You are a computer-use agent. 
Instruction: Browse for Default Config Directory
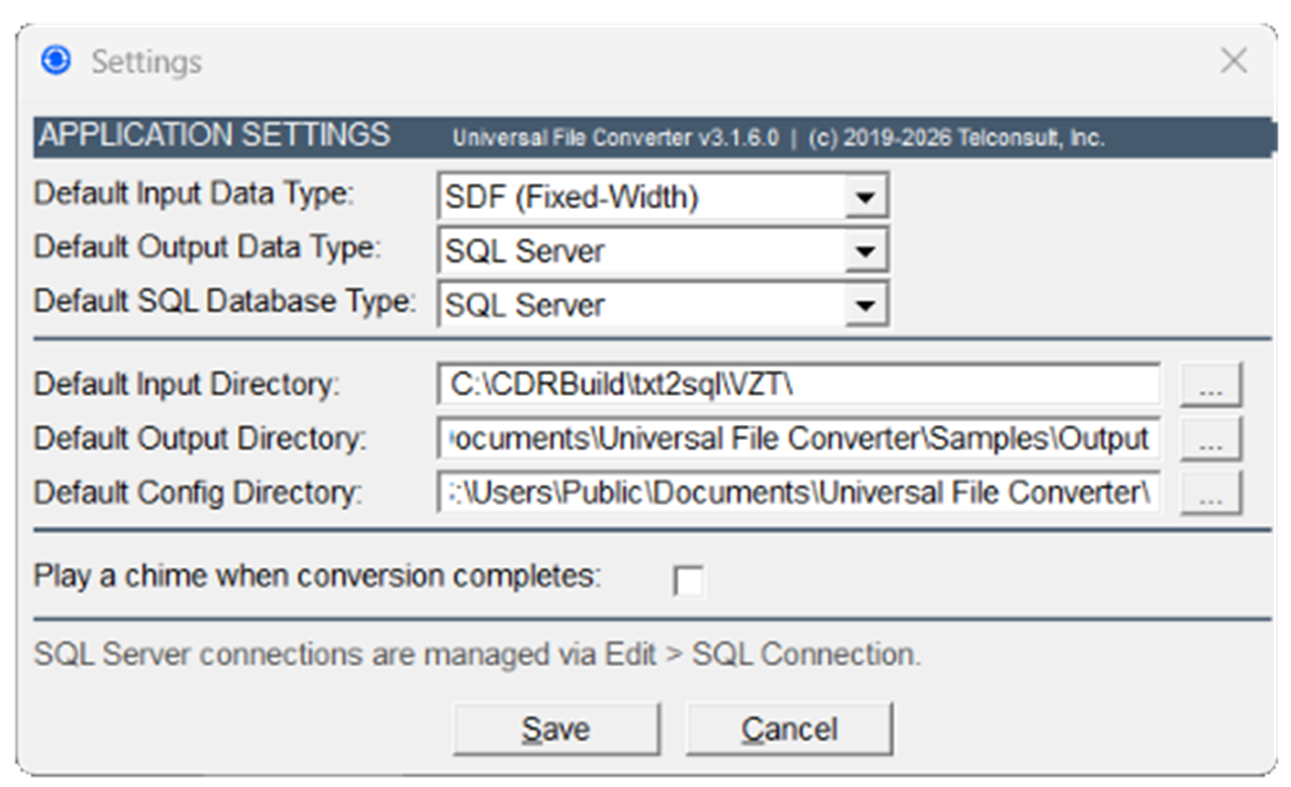(x=1211, y=492)
